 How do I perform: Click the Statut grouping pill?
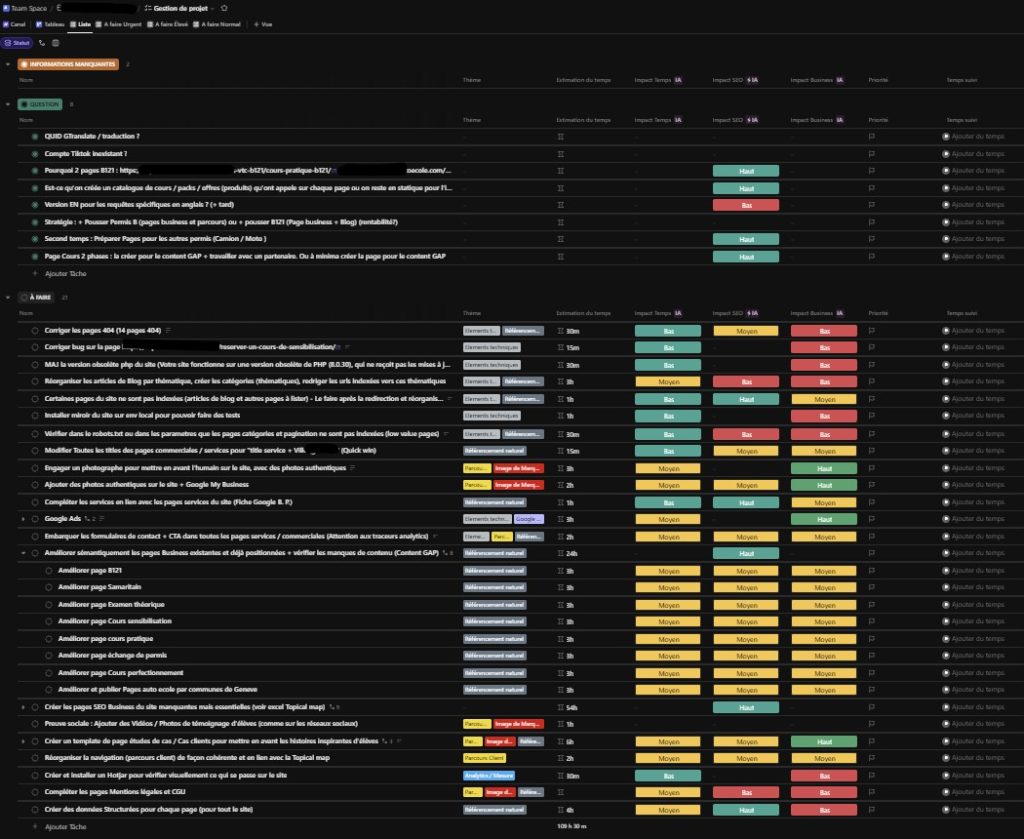click(17, 42)
